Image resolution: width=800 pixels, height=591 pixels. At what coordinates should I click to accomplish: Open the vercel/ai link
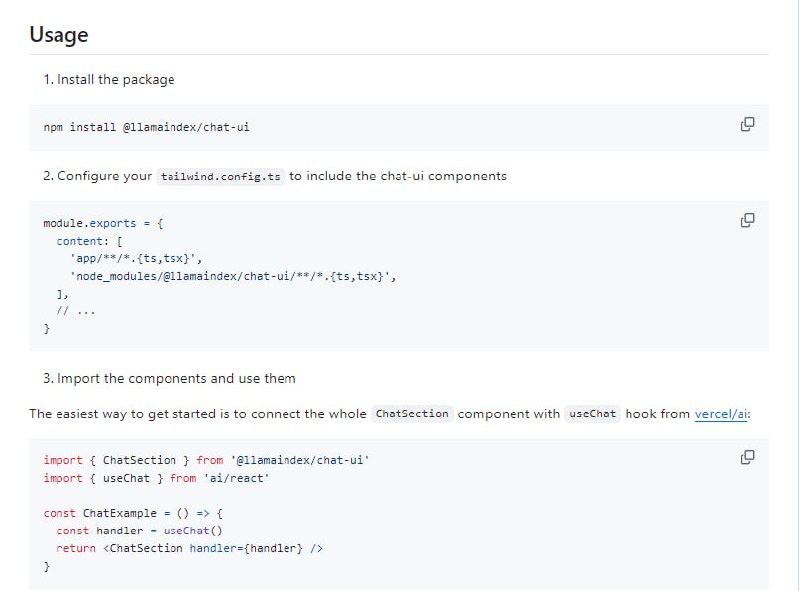pos(721,414)
